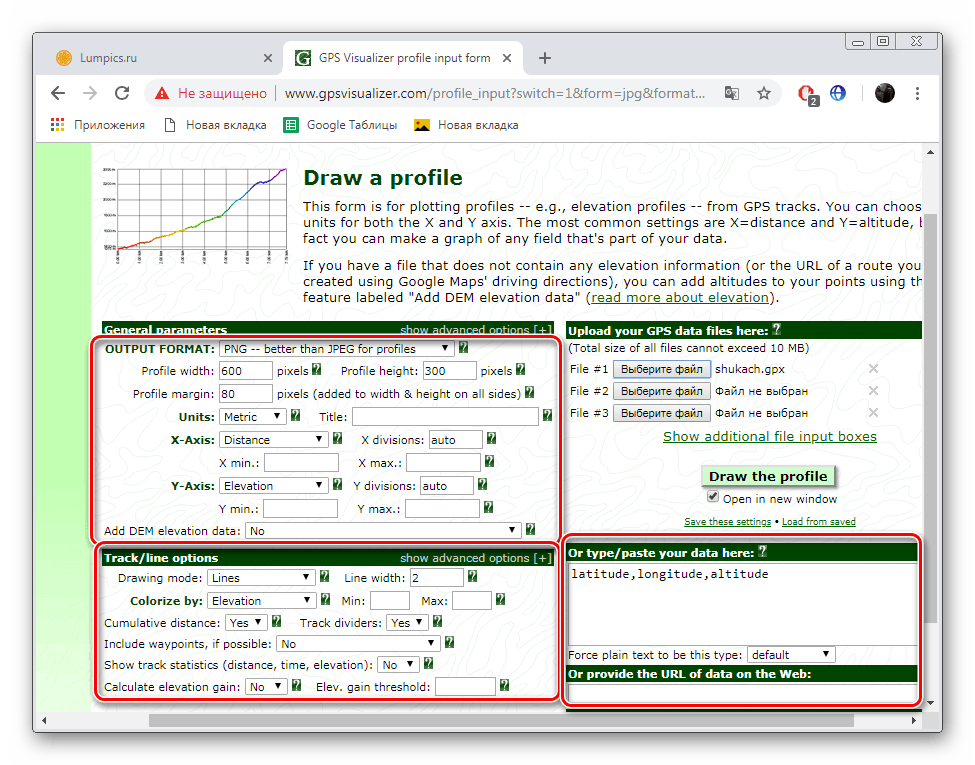Click help icon beside Upload your GPS data files
This screenshot has width=975, height=765.
777,330
